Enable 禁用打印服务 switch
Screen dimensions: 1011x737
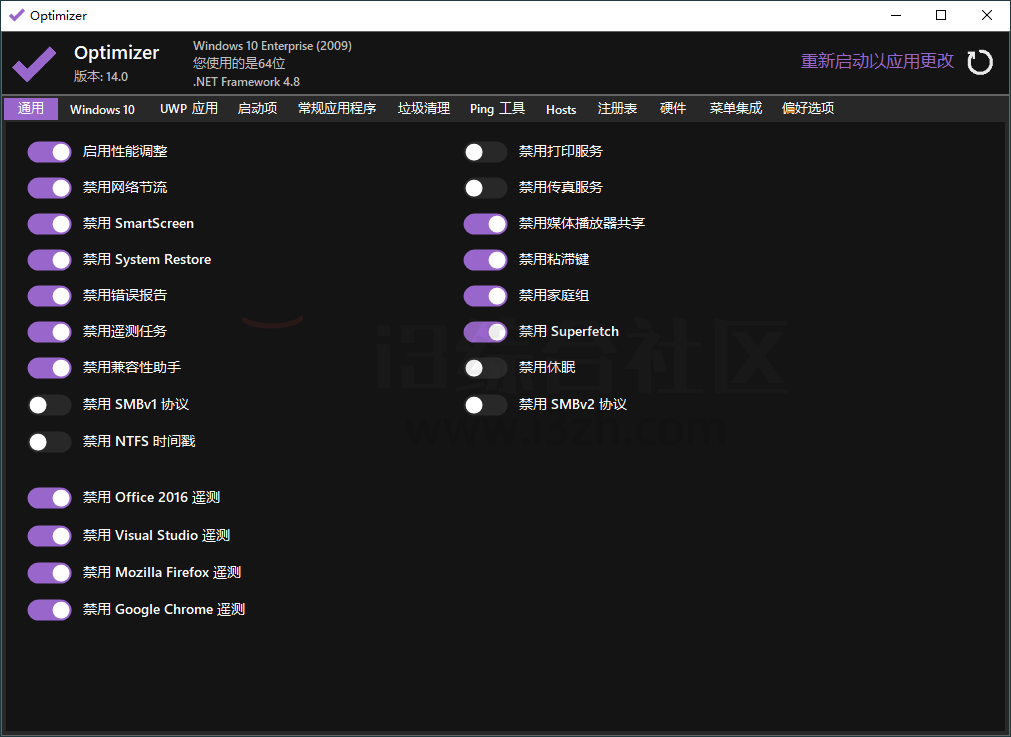(x=486, y=152)
